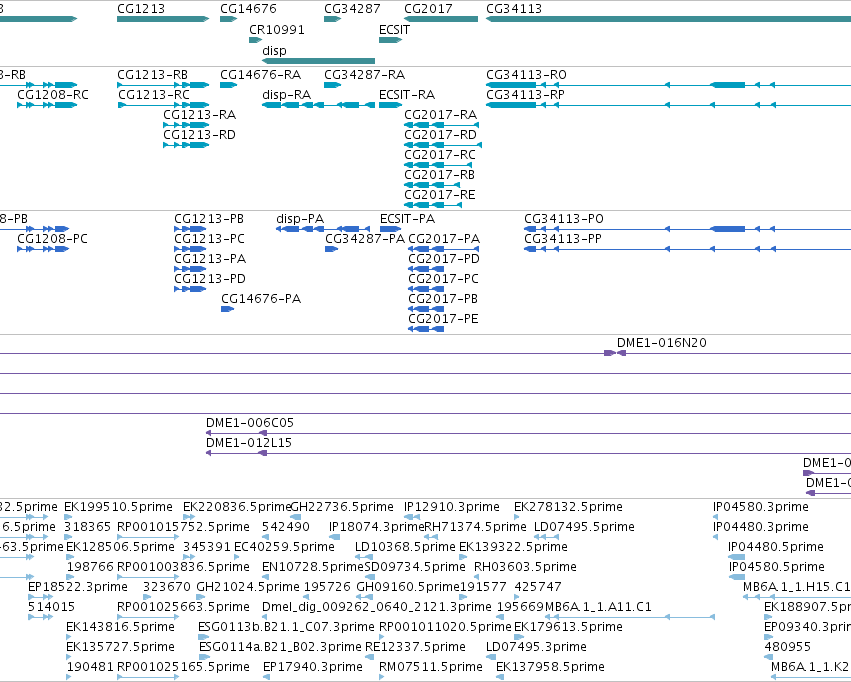Click the CG14676 gene label
The image size is (851, 682).
[x=248, y=9]
